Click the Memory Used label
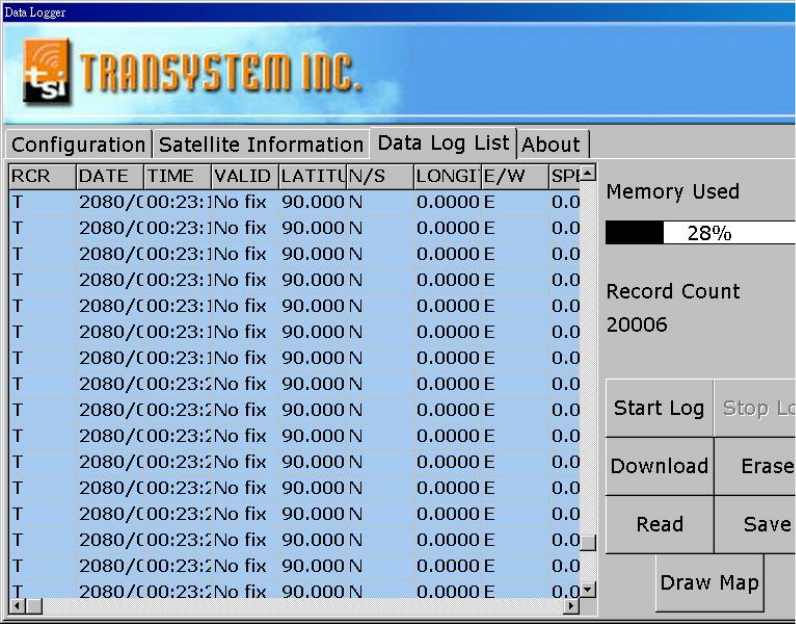 point(673,191)
